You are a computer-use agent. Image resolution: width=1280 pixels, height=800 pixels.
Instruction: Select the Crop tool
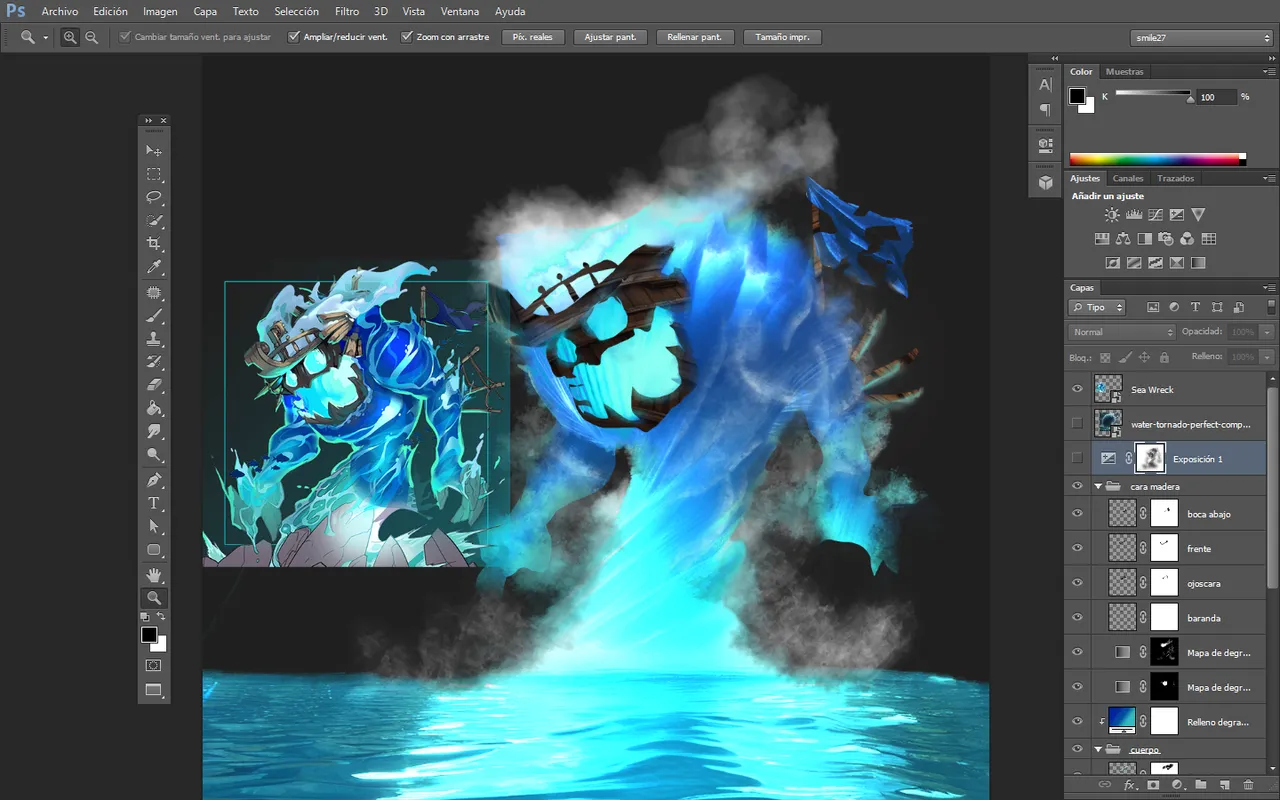(154, 243)
